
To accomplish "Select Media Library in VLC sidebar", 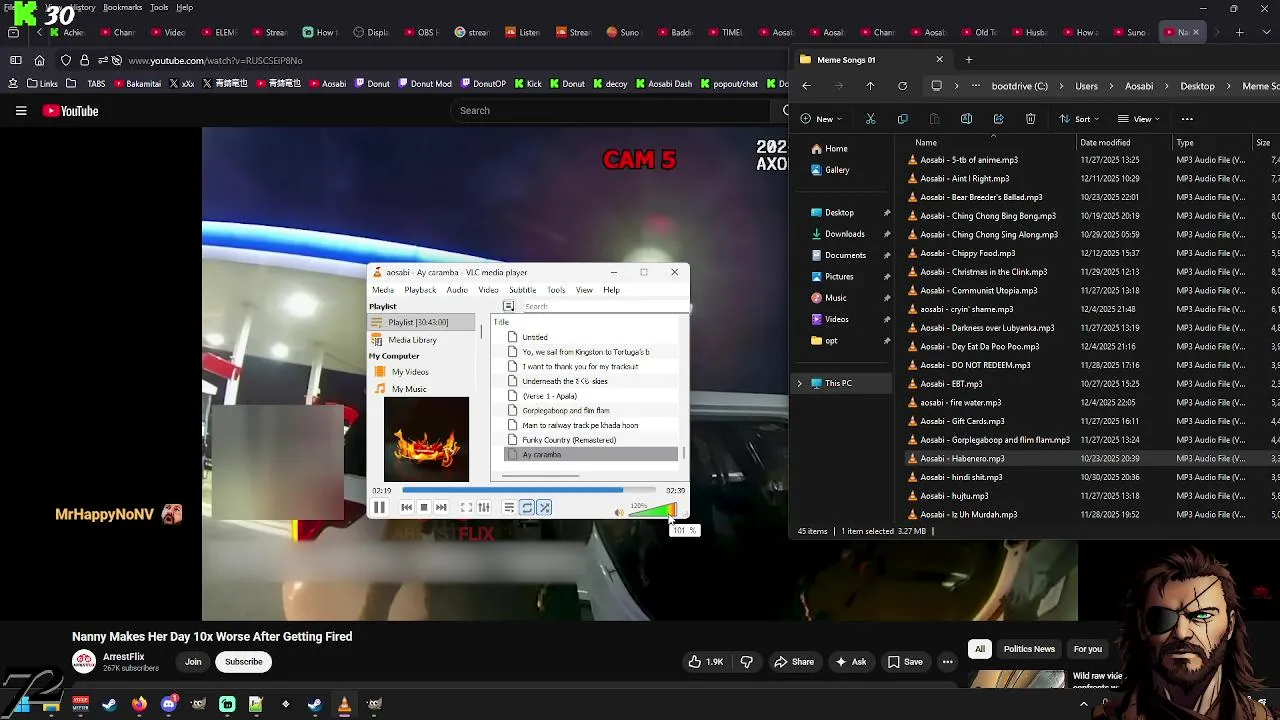I will click(412, 340).
